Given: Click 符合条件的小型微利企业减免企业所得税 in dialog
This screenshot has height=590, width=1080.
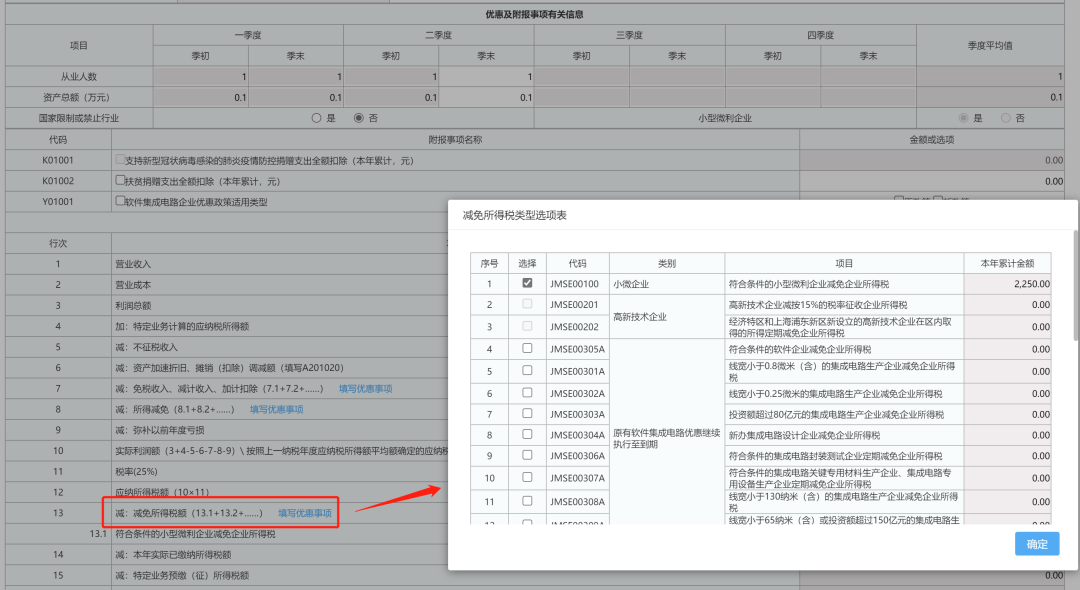Looking at the screenshot, I should click(x=809, y=284).
